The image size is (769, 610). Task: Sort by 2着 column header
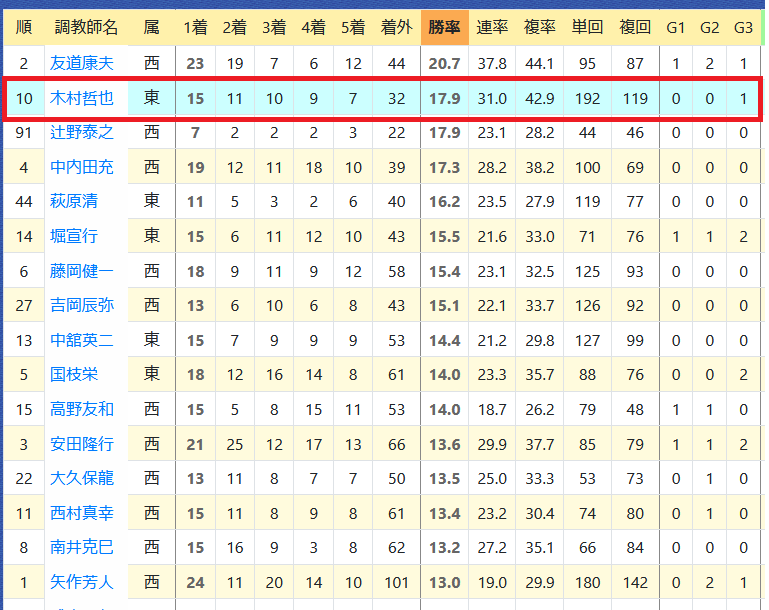tap(234, 27)
